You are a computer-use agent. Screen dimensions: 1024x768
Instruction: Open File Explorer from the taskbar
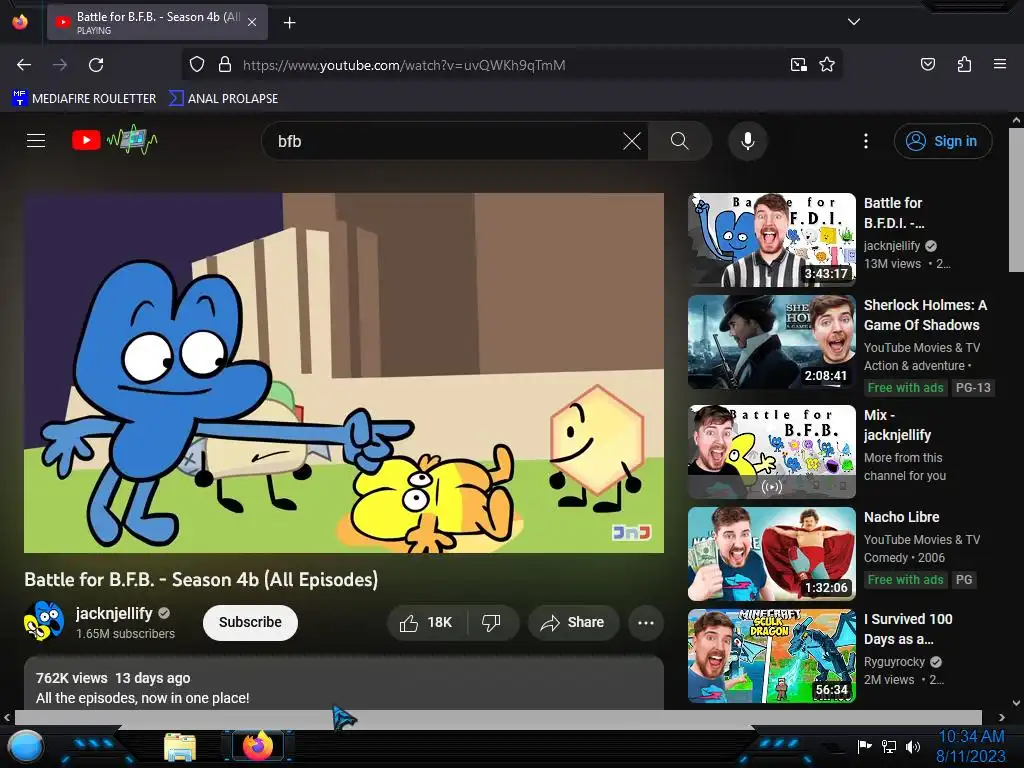(180, 747)
